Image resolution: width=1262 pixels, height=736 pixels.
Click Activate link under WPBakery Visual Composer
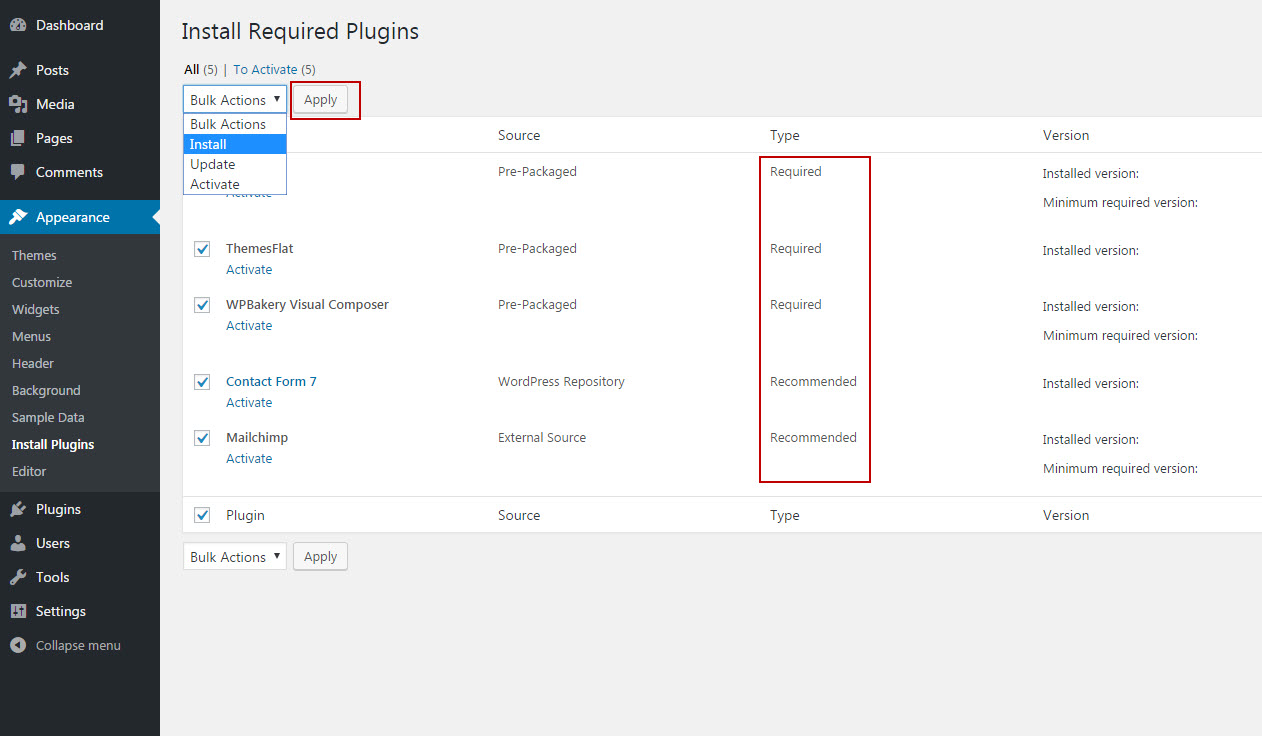(249, 325)
